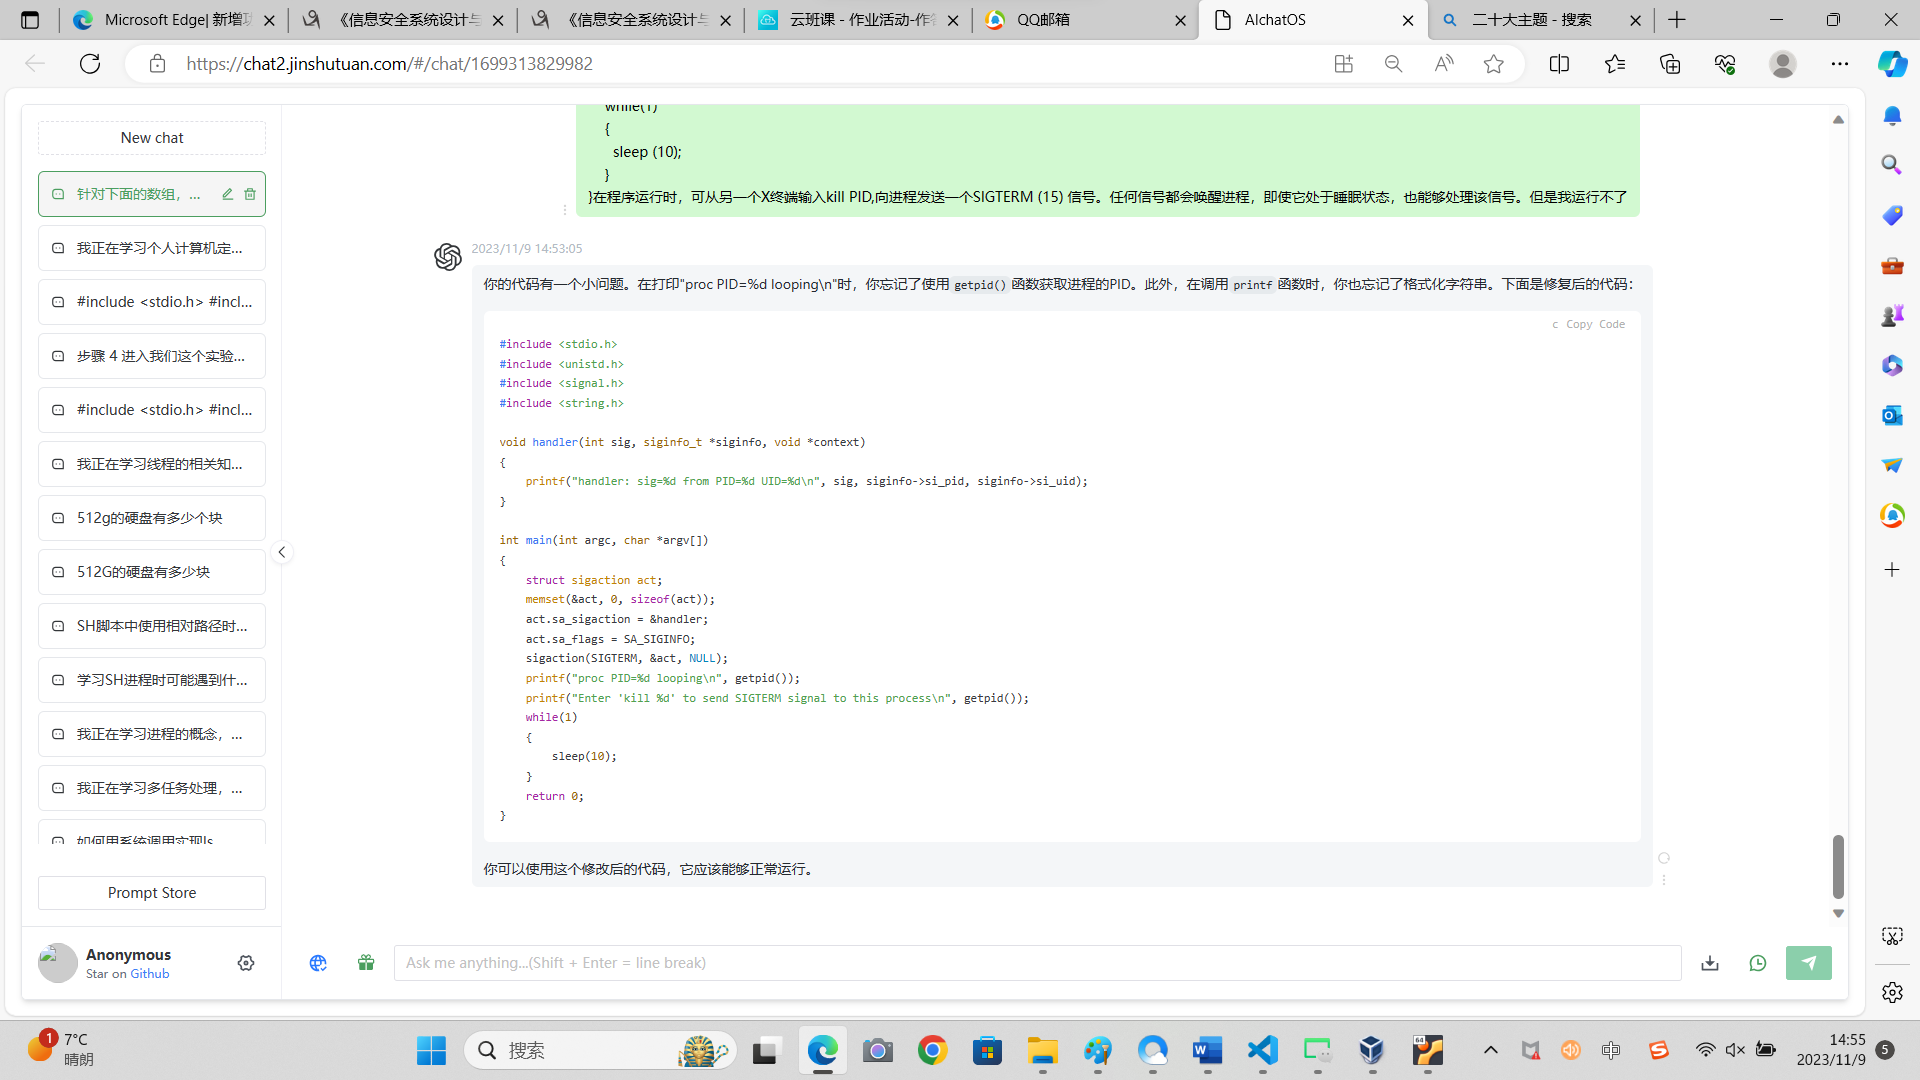Image resolution: width=1920 pixels, height=1080 pixels.
Task: Click the chat-context toggle icon near input
Action: click(x=1758, y=963)
